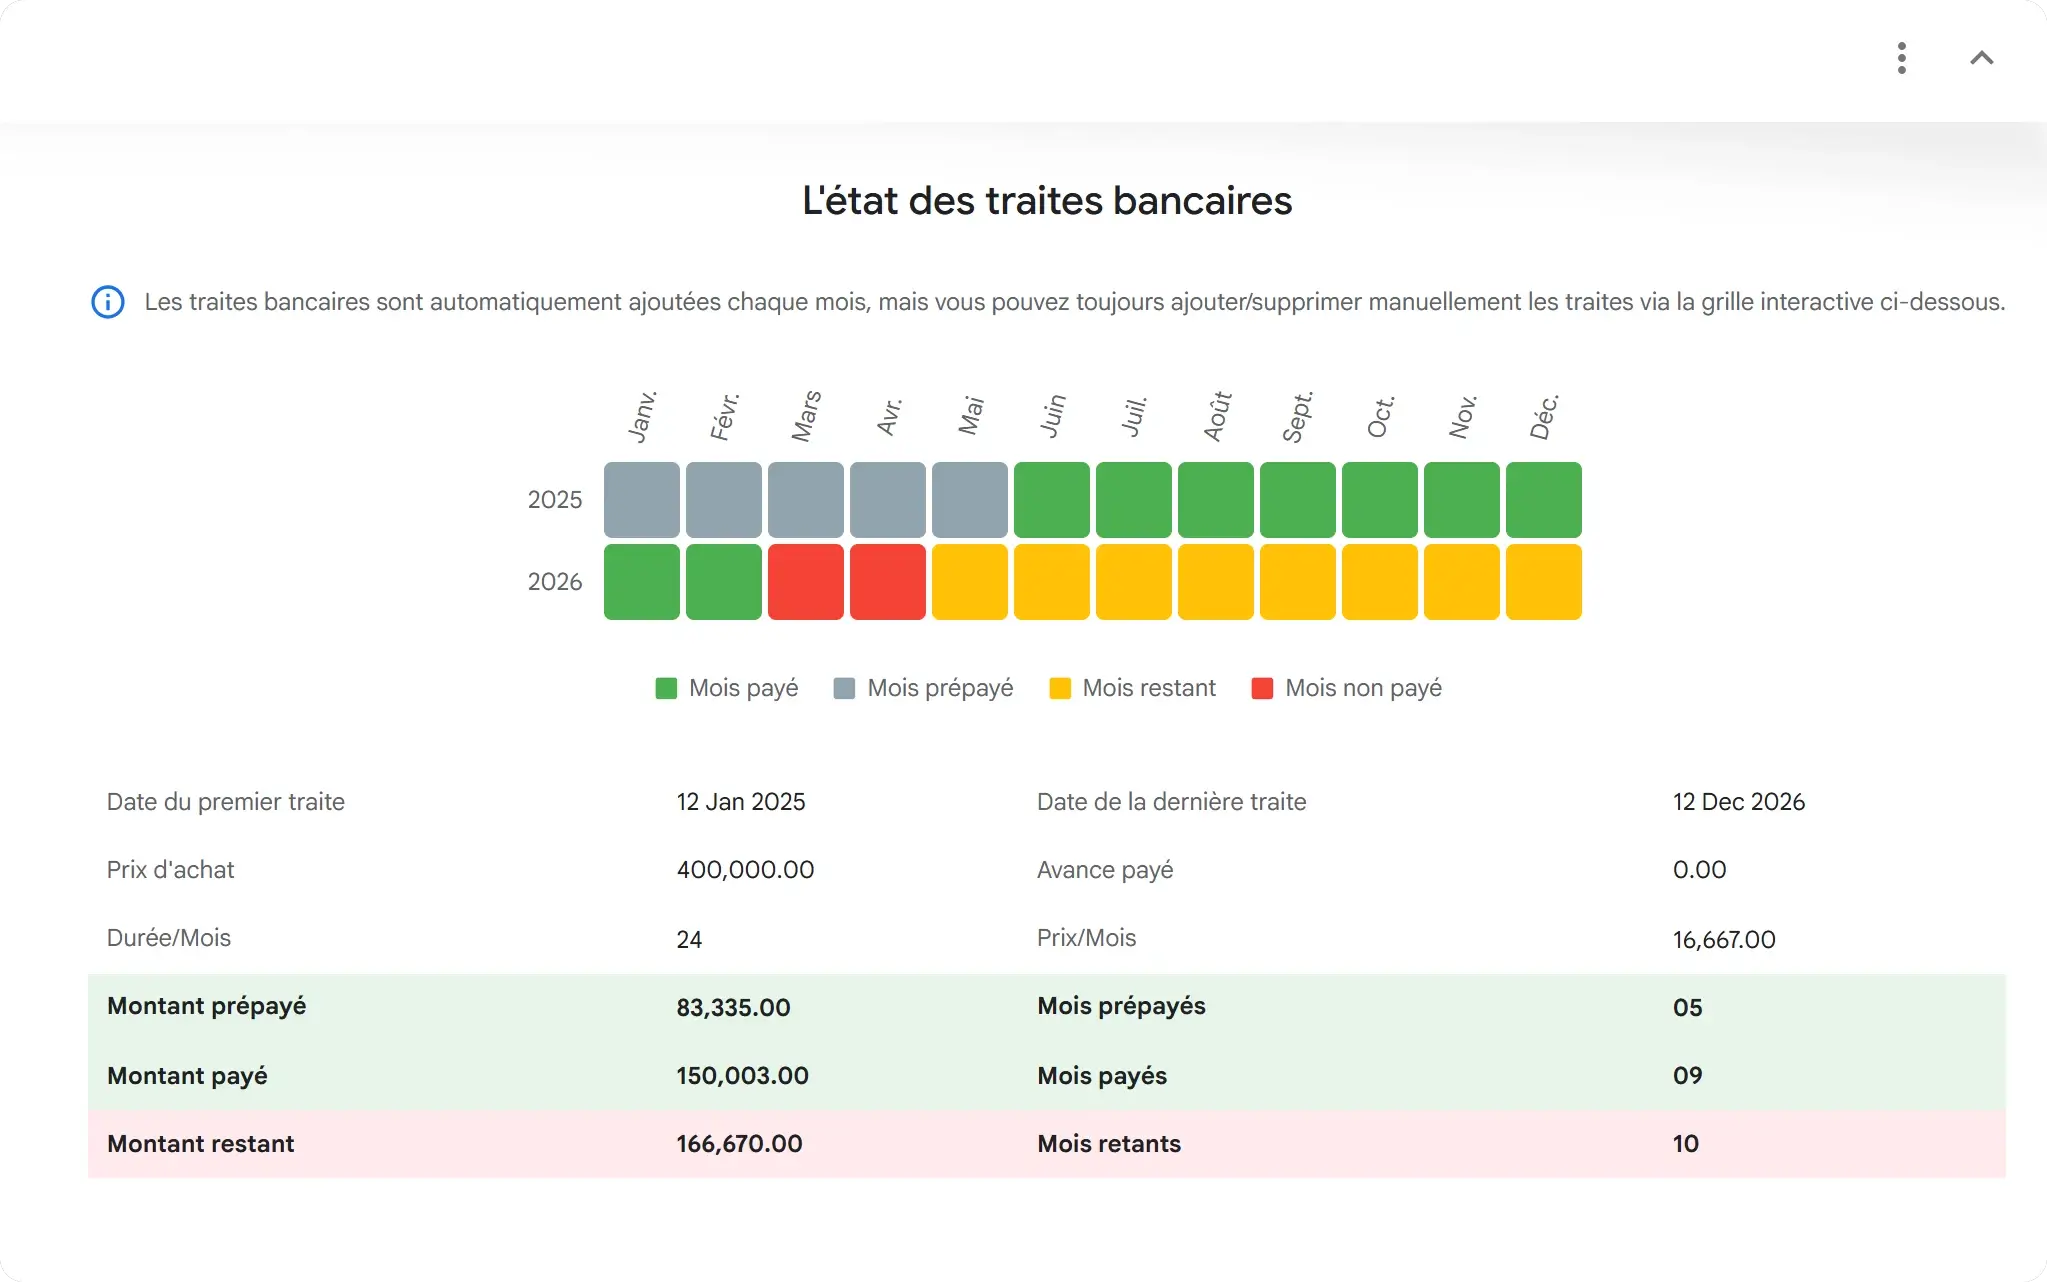
Task: Select the 'Mois payé' legend label
Action: (x=743, y=688)
